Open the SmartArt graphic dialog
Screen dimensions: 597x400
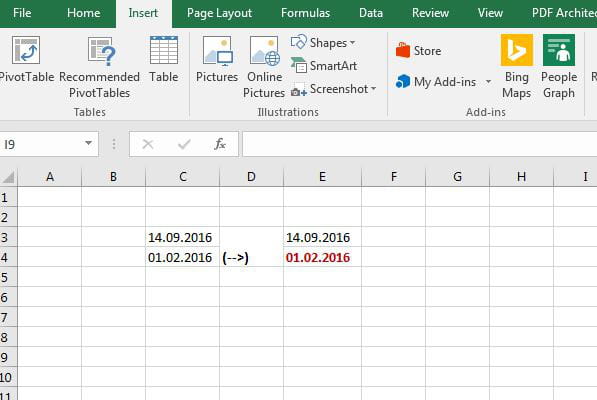click(x=324, y=65)
